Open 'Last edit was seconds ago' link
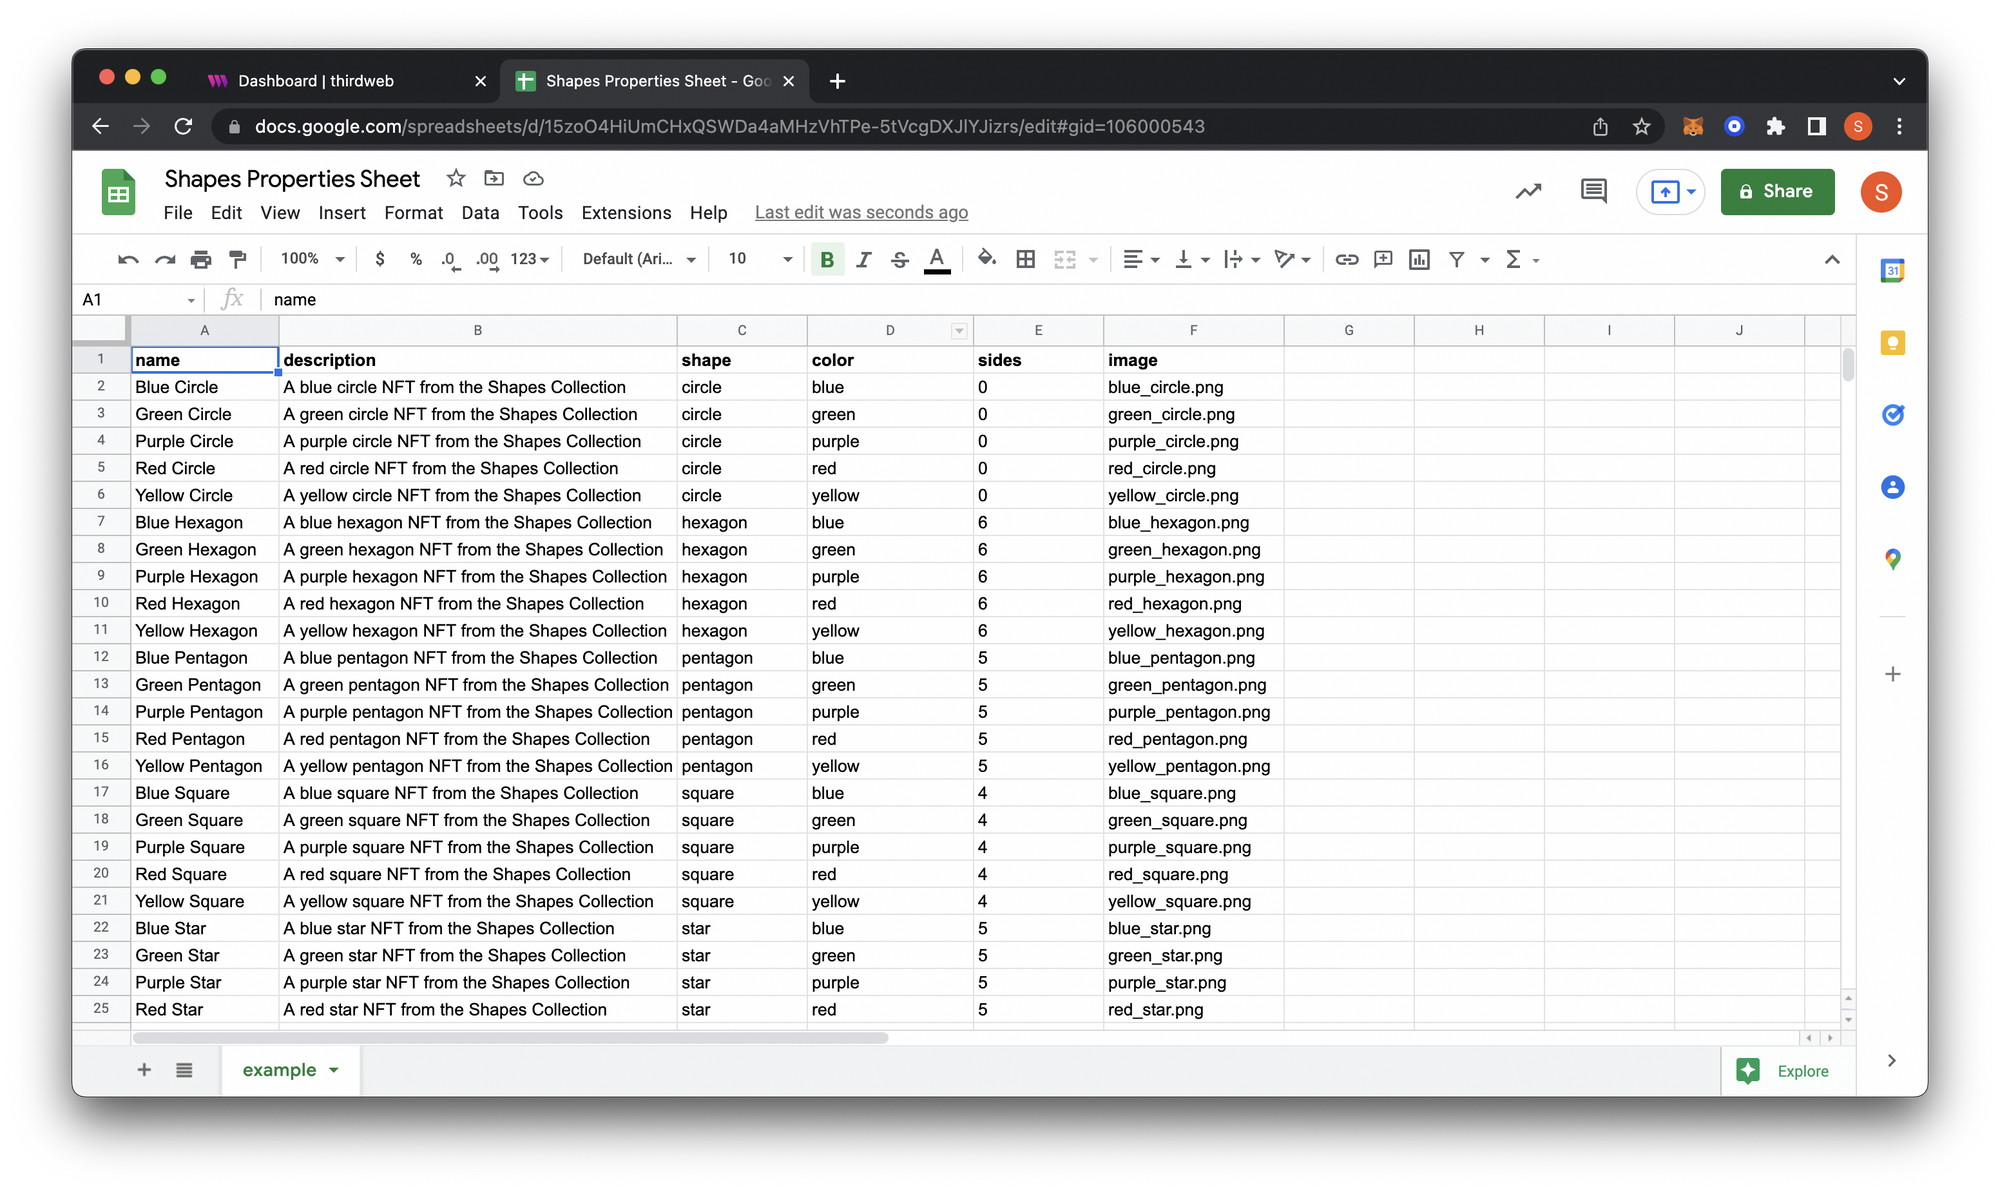Viewport: 2000px width, 1192px height. (x=861, y=213)
